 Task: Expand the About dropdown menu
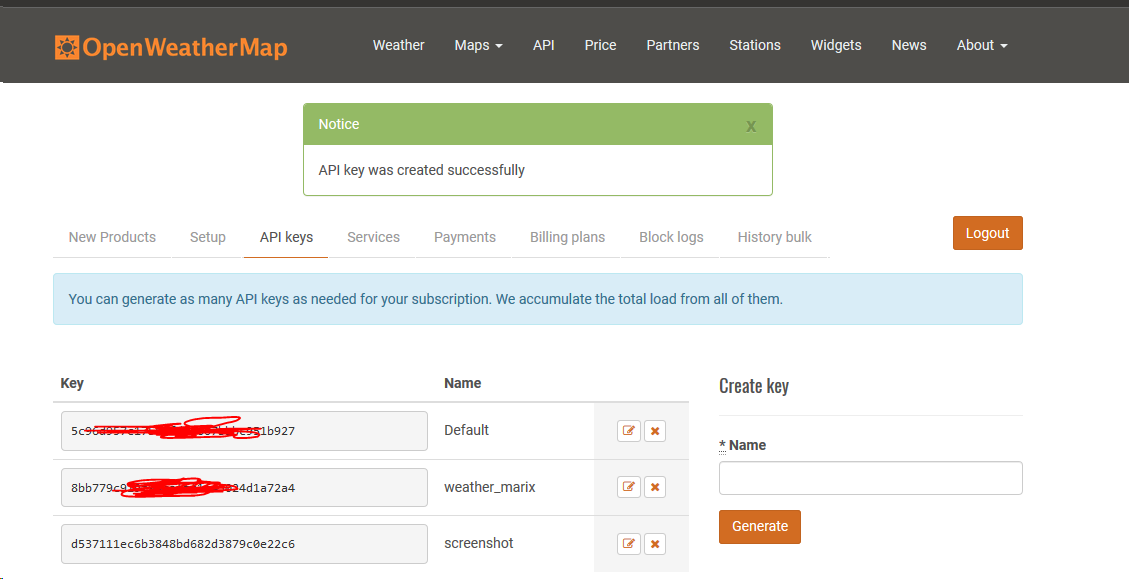[x=981, y=45]
